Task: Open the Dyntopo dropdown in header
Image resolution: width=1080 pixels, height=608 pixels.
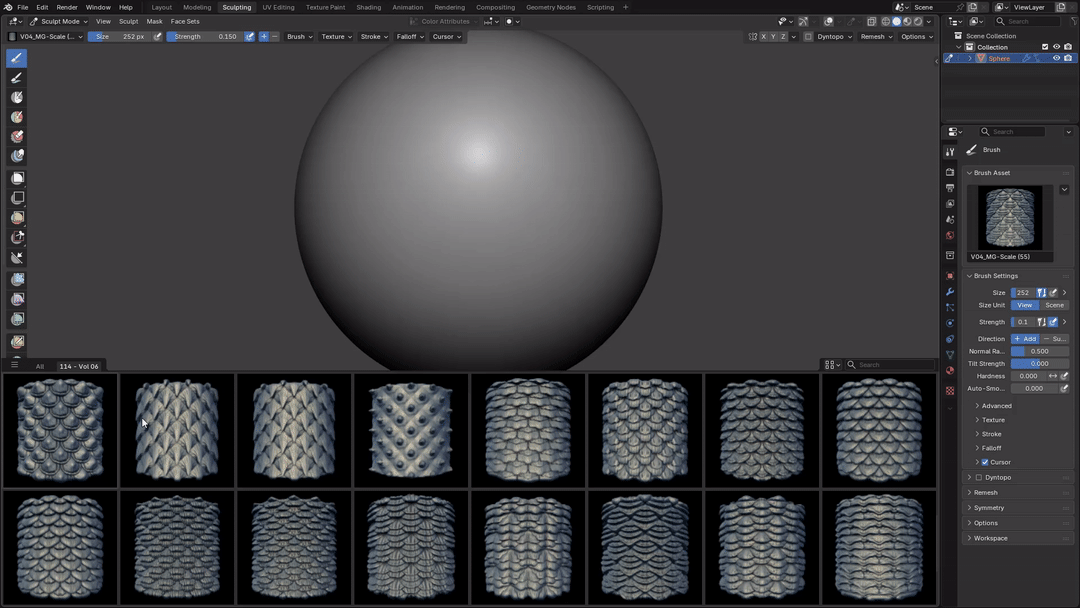Action: pyautogui.click(x=834, y=36)
